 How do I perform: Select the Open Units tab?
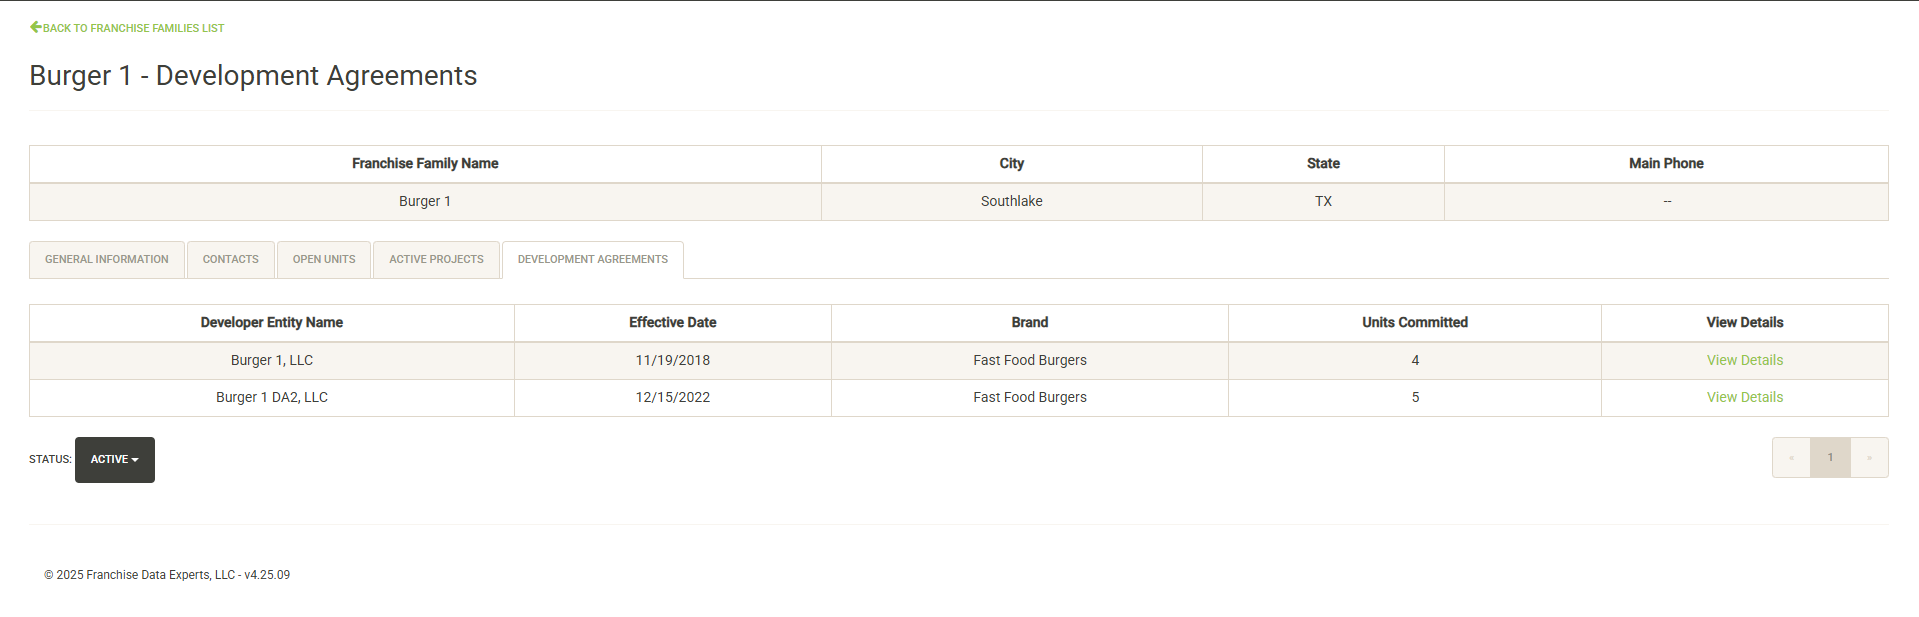click(x=324, y=260)
